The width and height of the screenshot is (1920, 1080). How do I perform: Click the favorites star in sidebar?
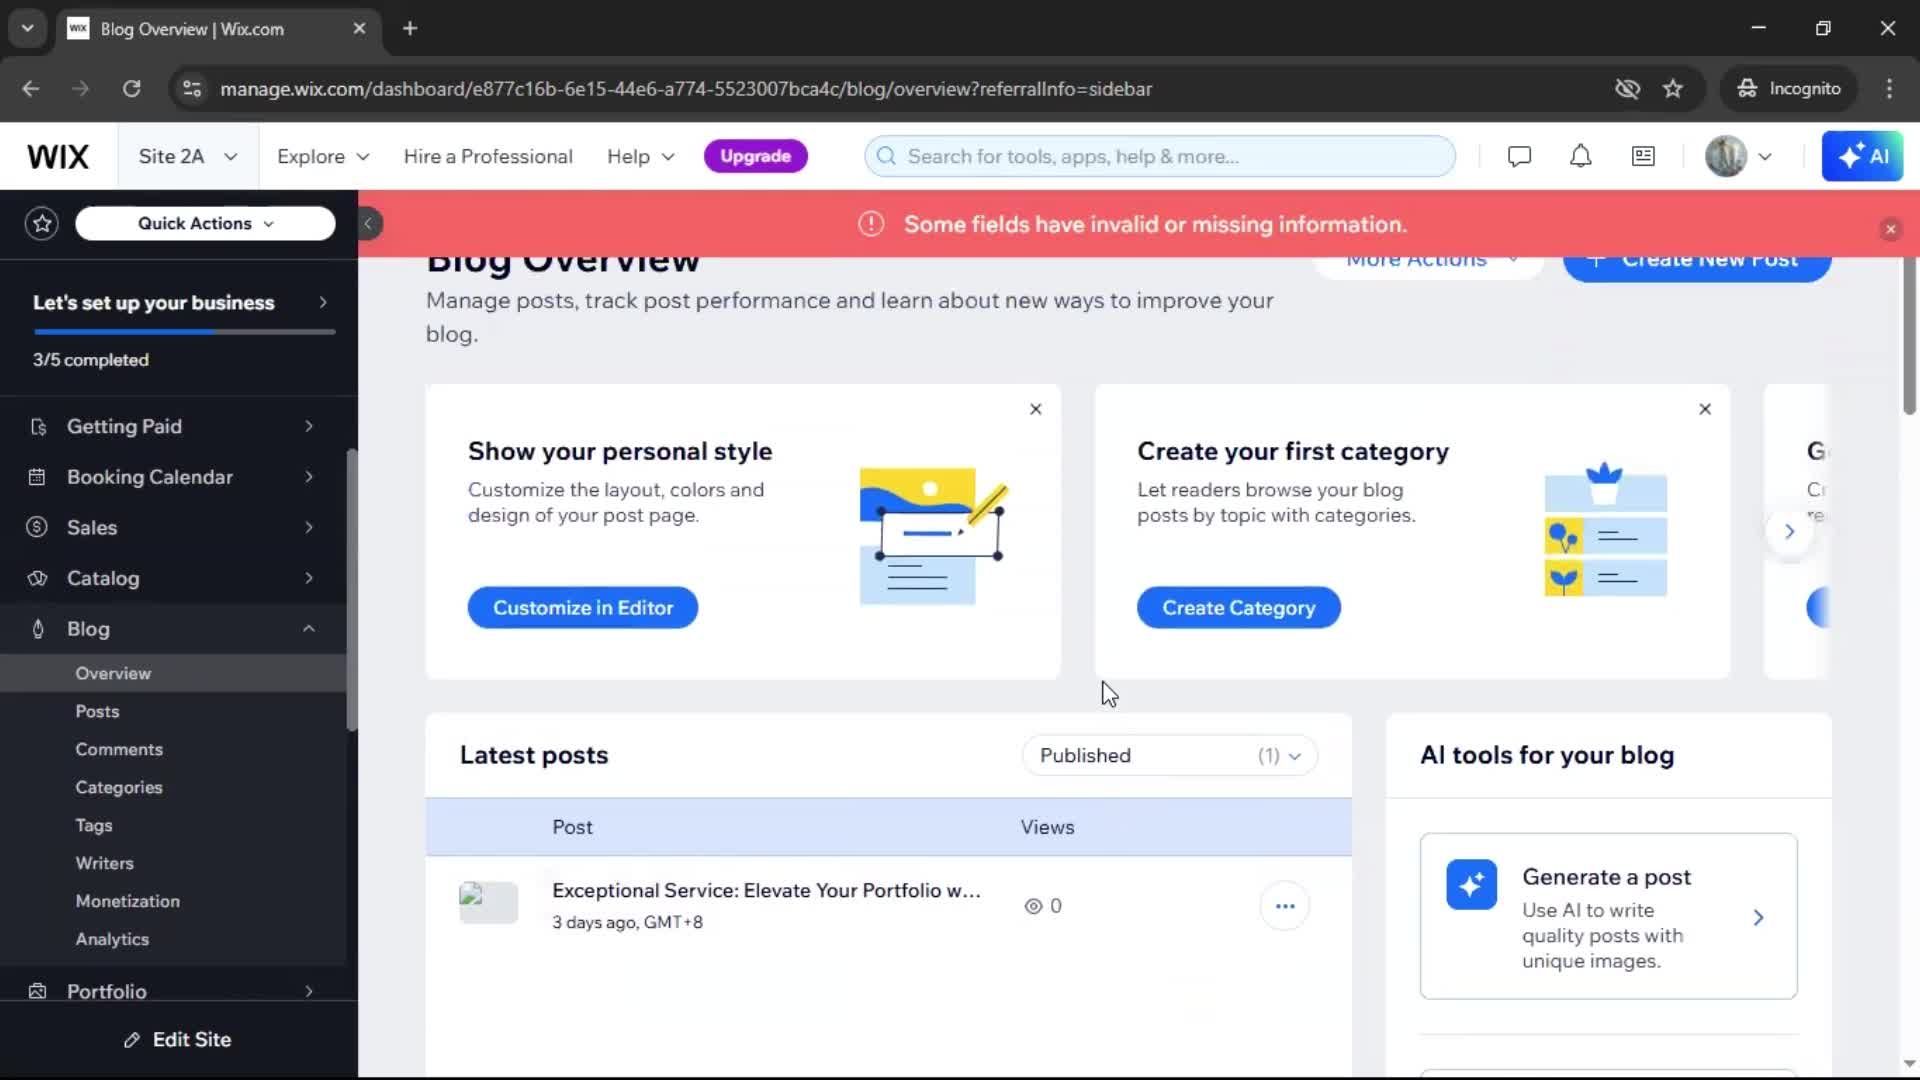(42, 223)
